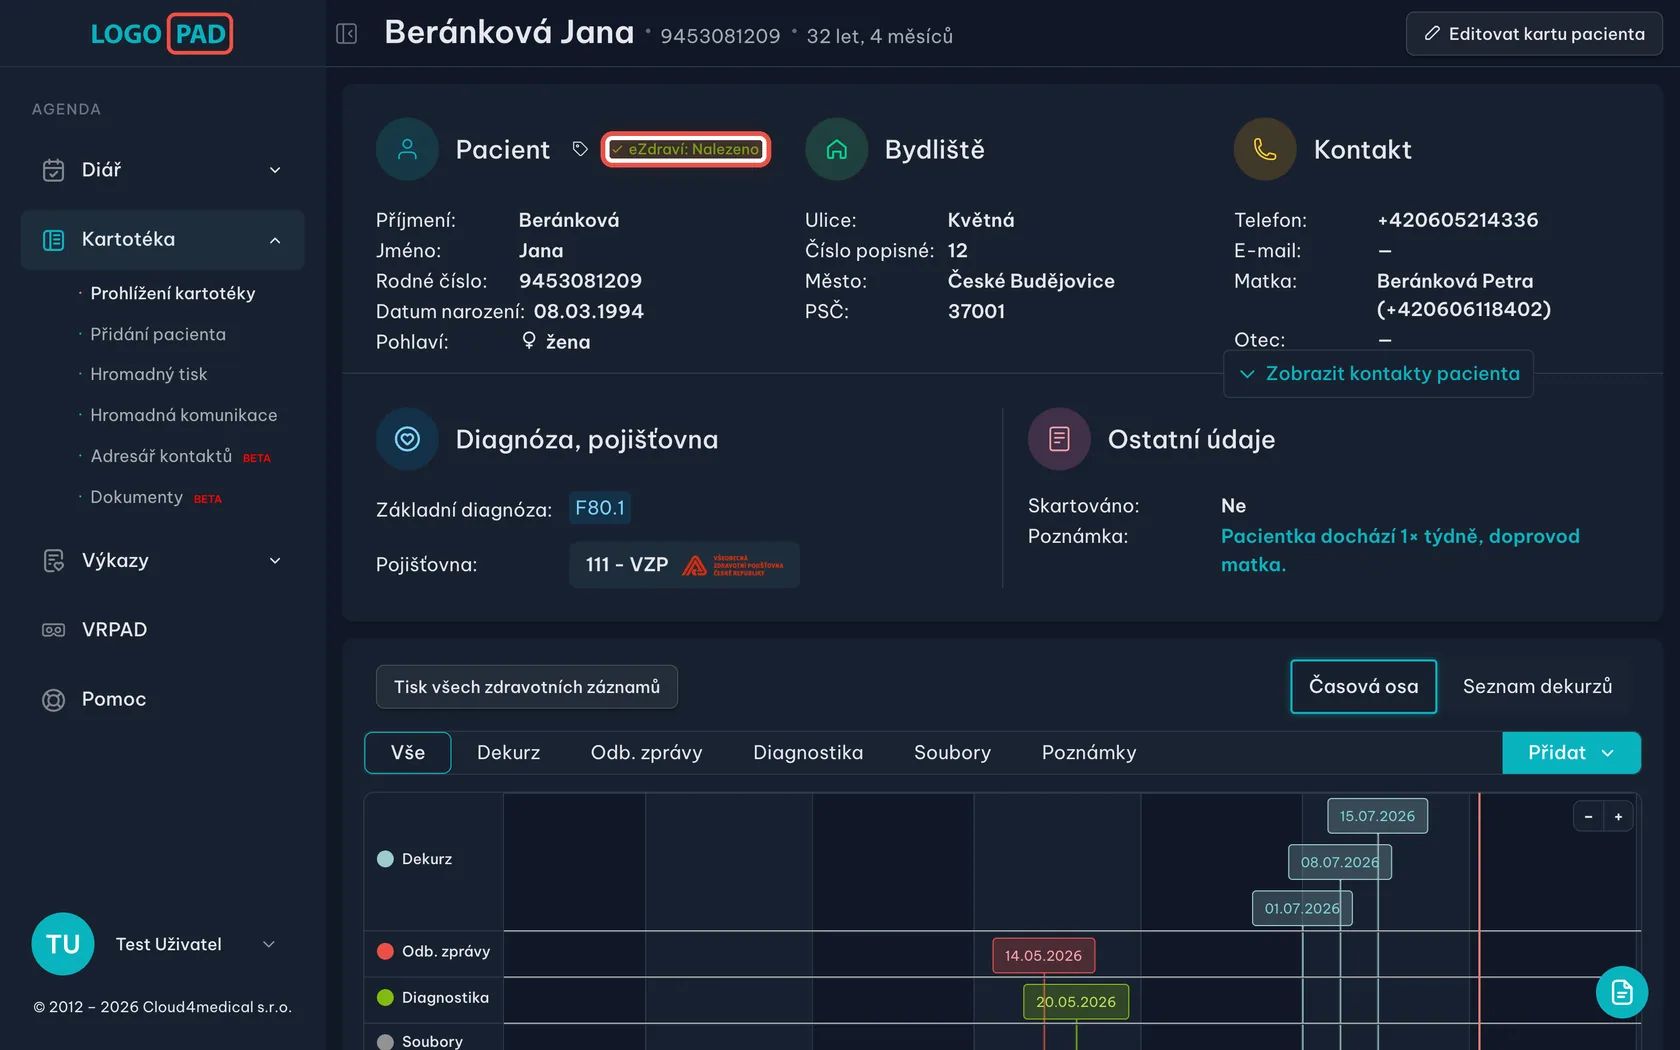Select the Poznámky filter tab
The width and height of the screenshot is (1680, 1050).
(x=1089, y=753)
